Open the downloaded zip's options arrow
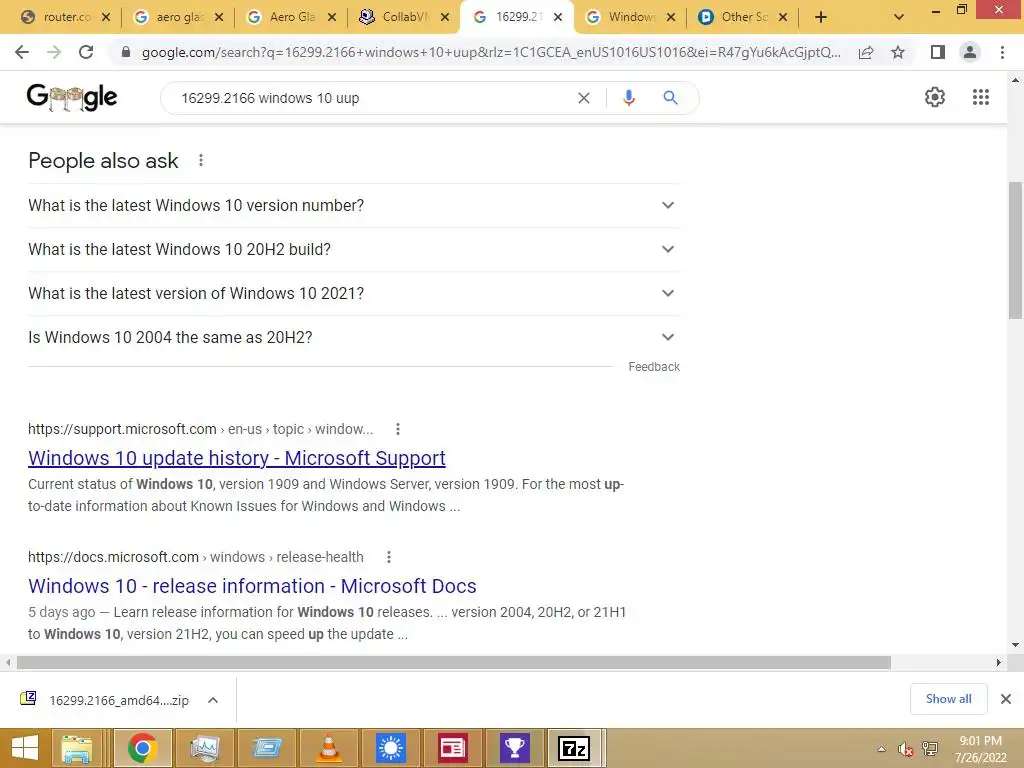Screen dimensions: 1024x768 213,700
